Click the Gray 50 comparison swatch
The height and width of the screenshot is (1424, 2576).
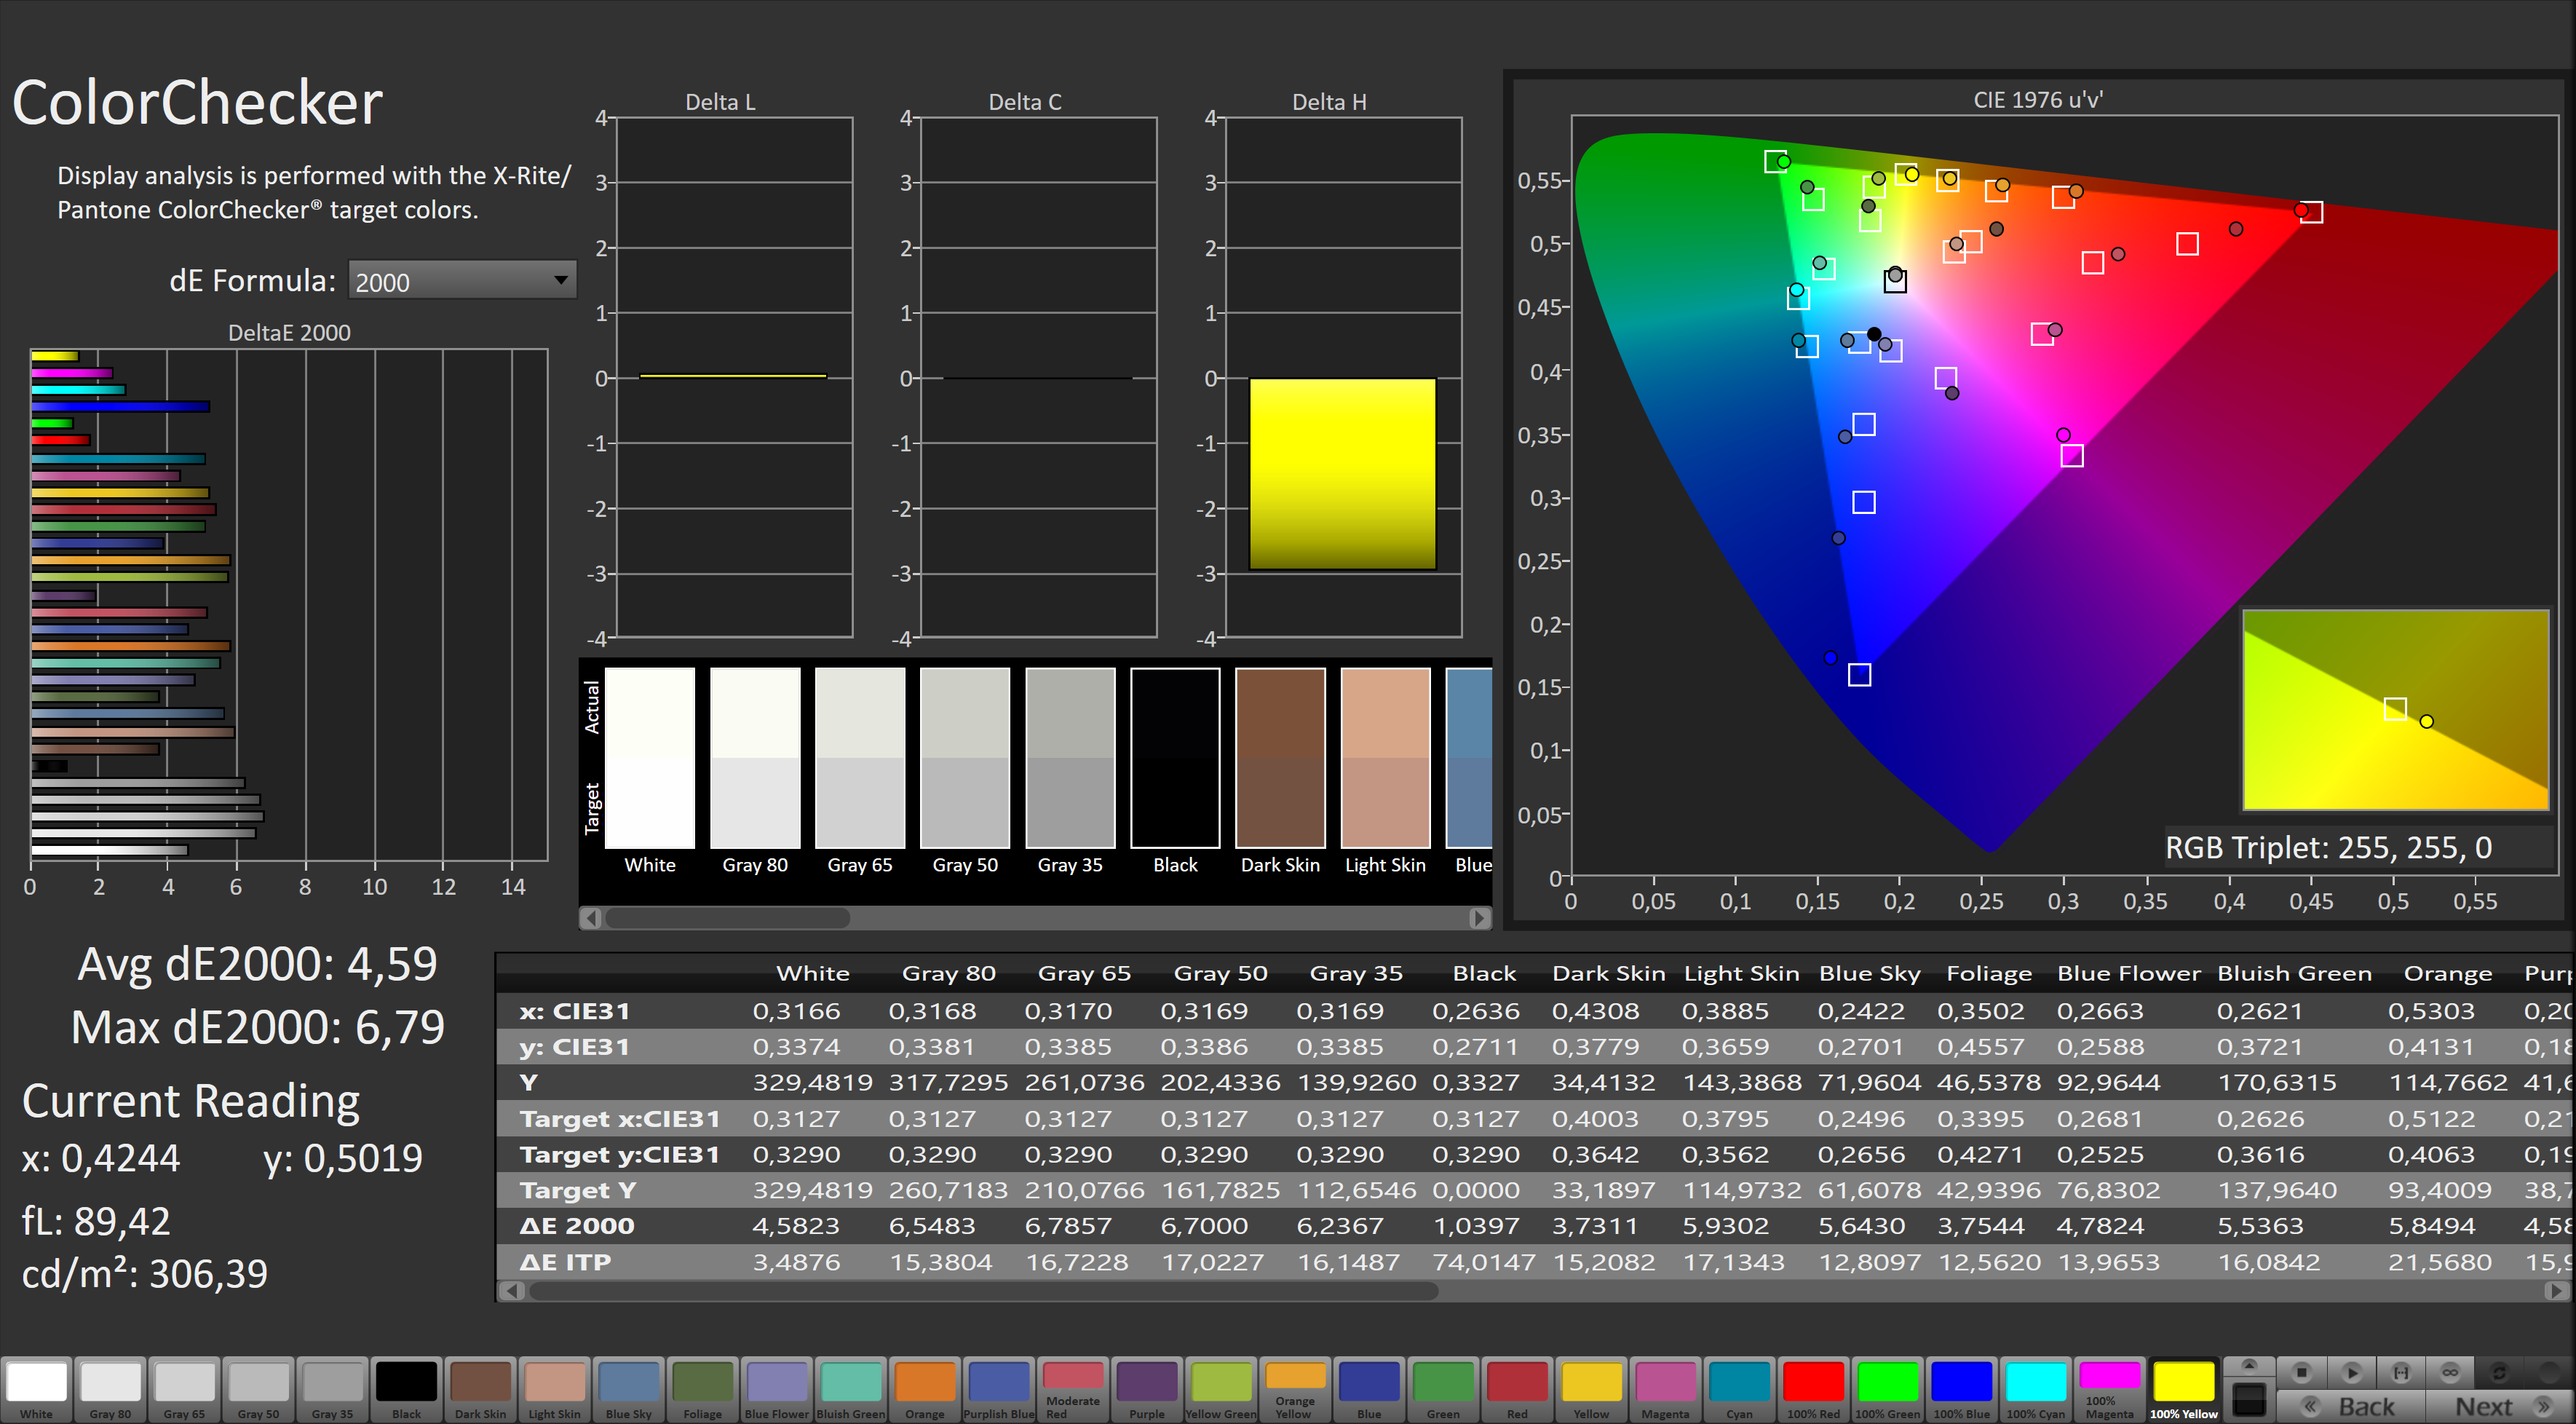[965, 758]
